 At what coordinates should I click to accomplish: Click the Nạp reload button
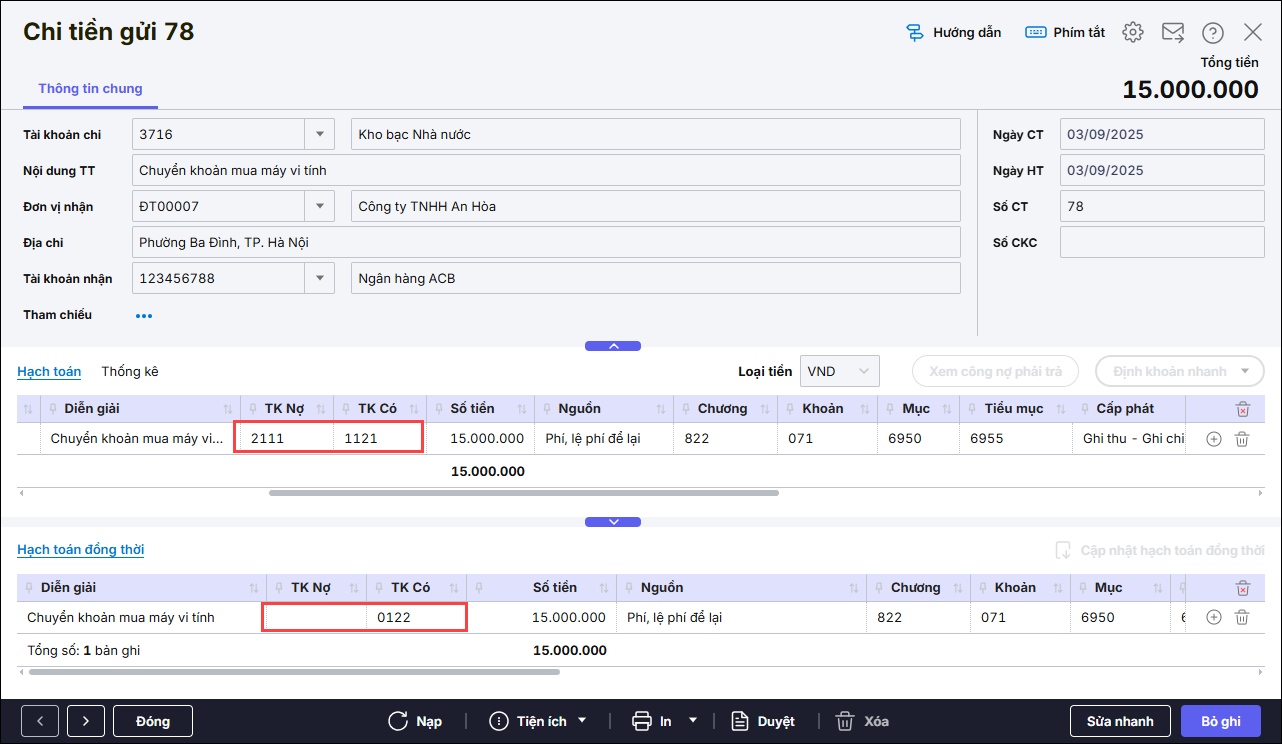[x=415, y=721]
